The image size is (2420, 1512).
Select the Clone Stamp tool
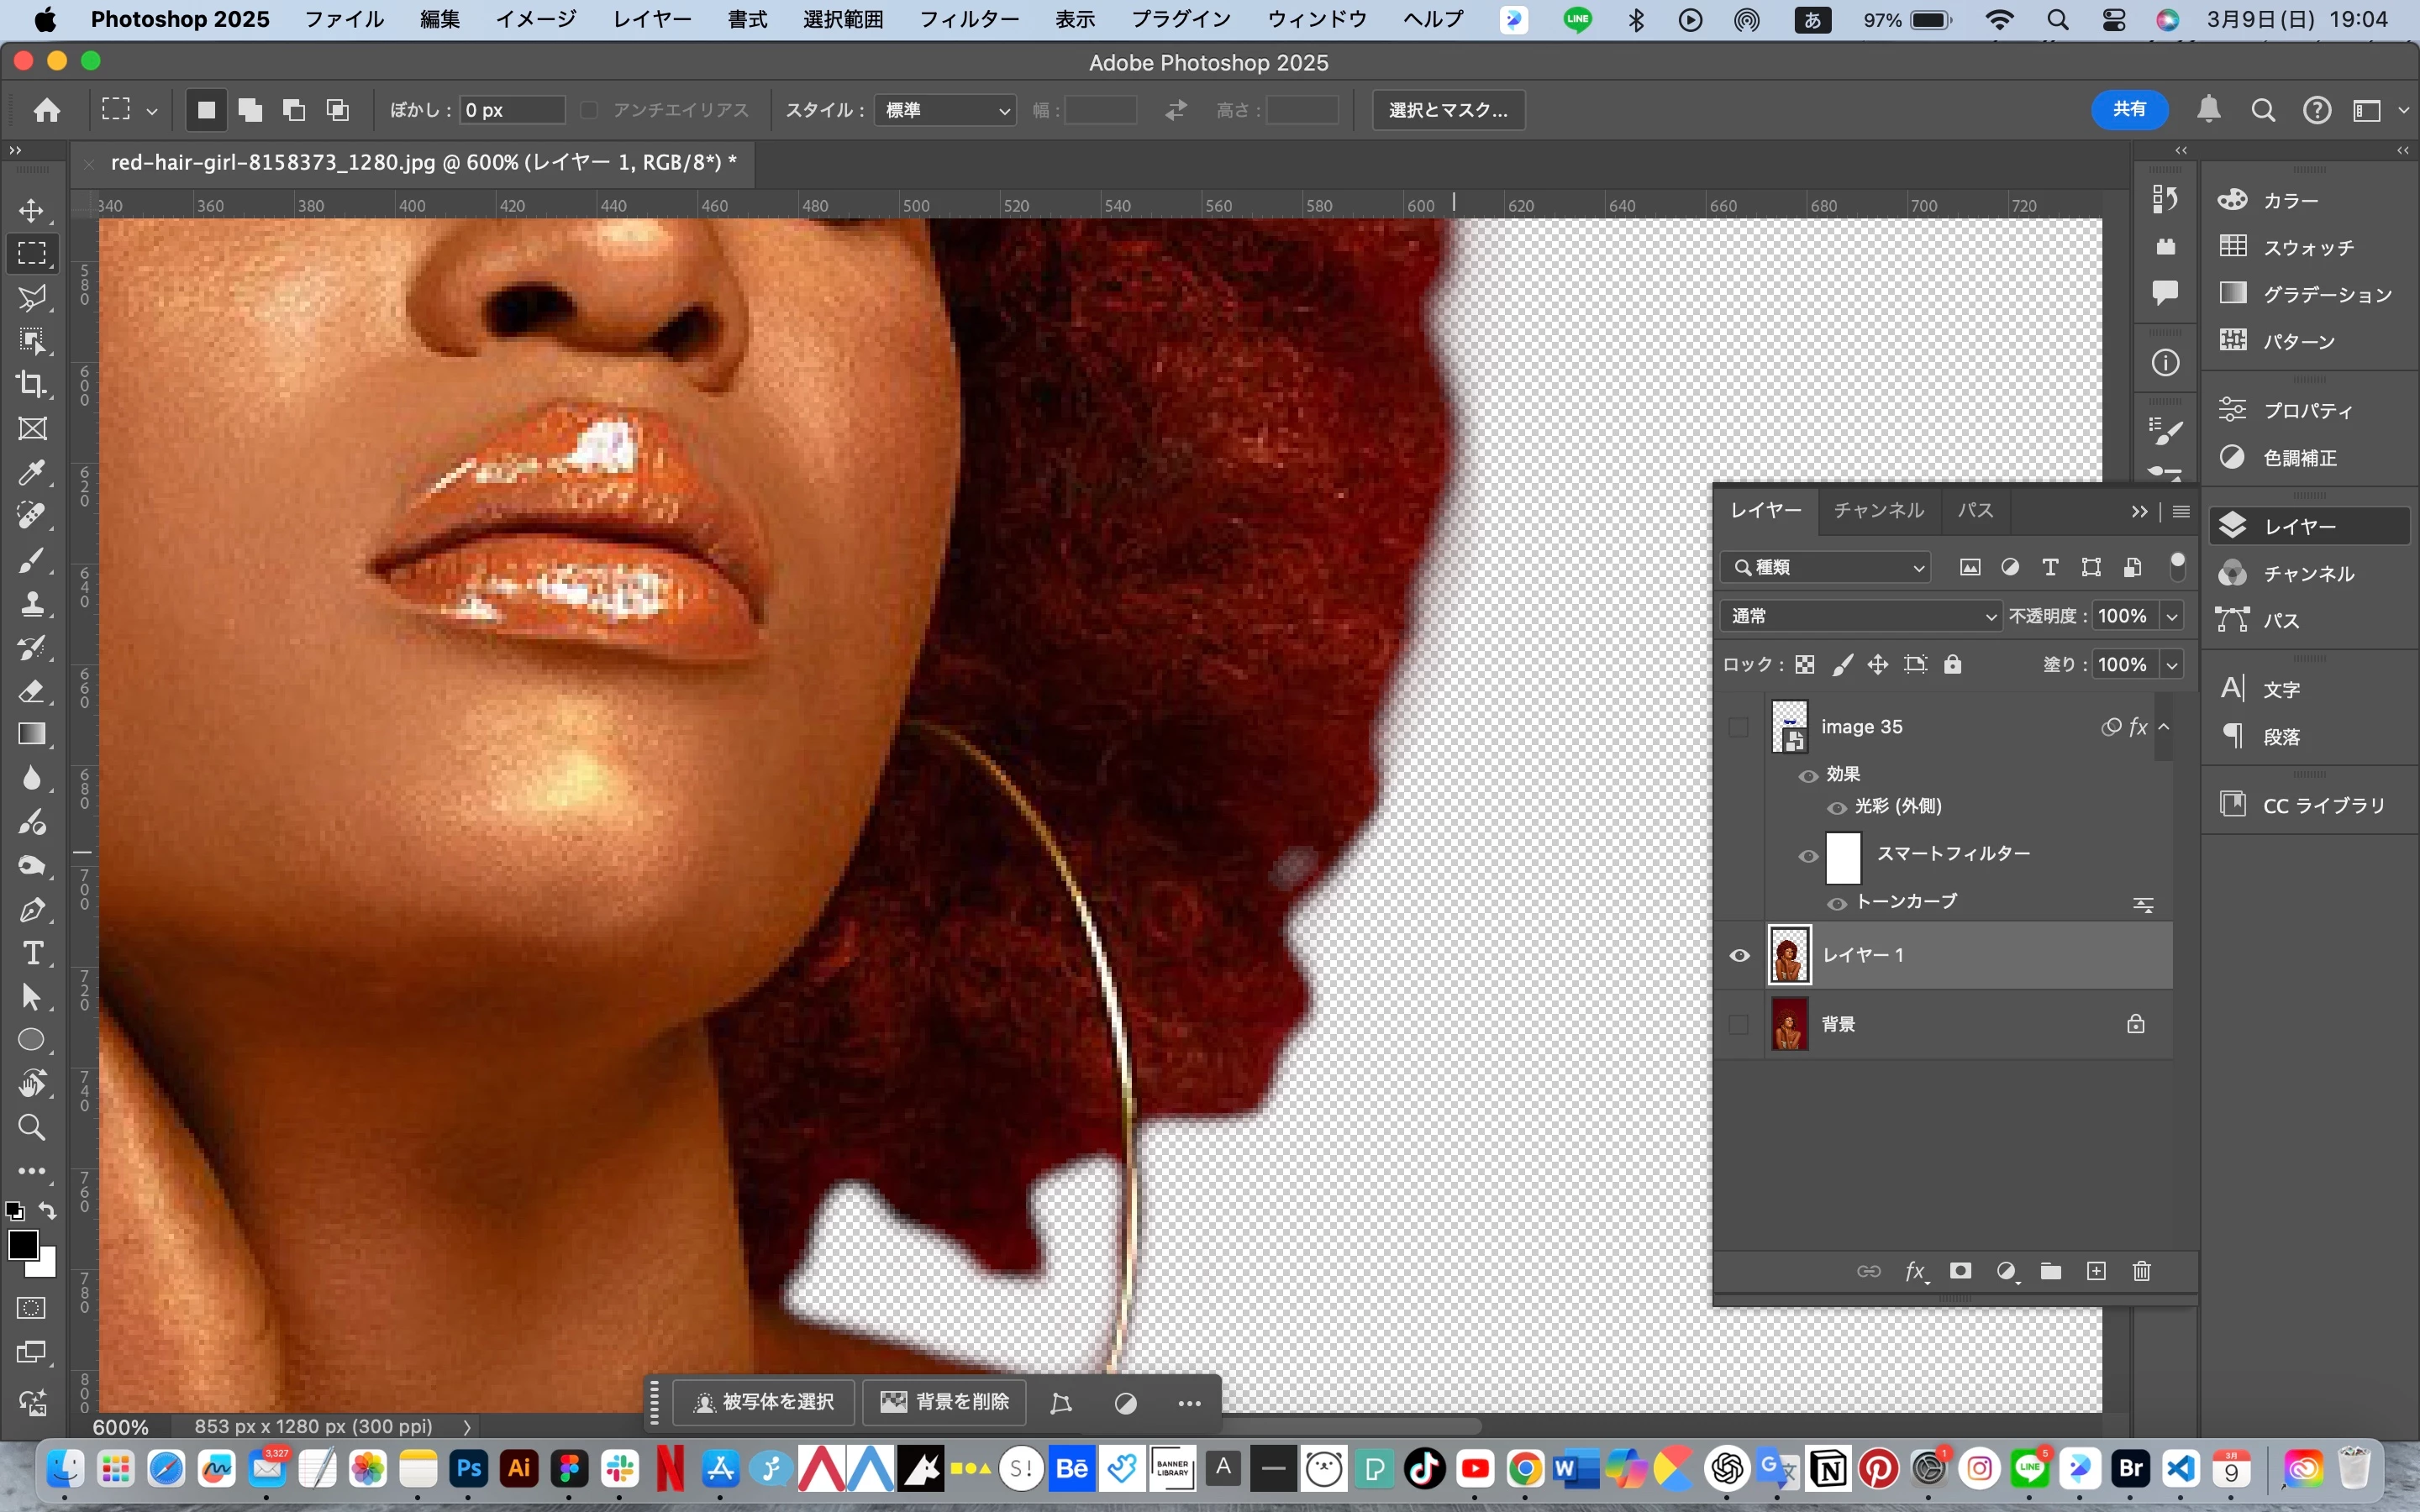(32, 603)
